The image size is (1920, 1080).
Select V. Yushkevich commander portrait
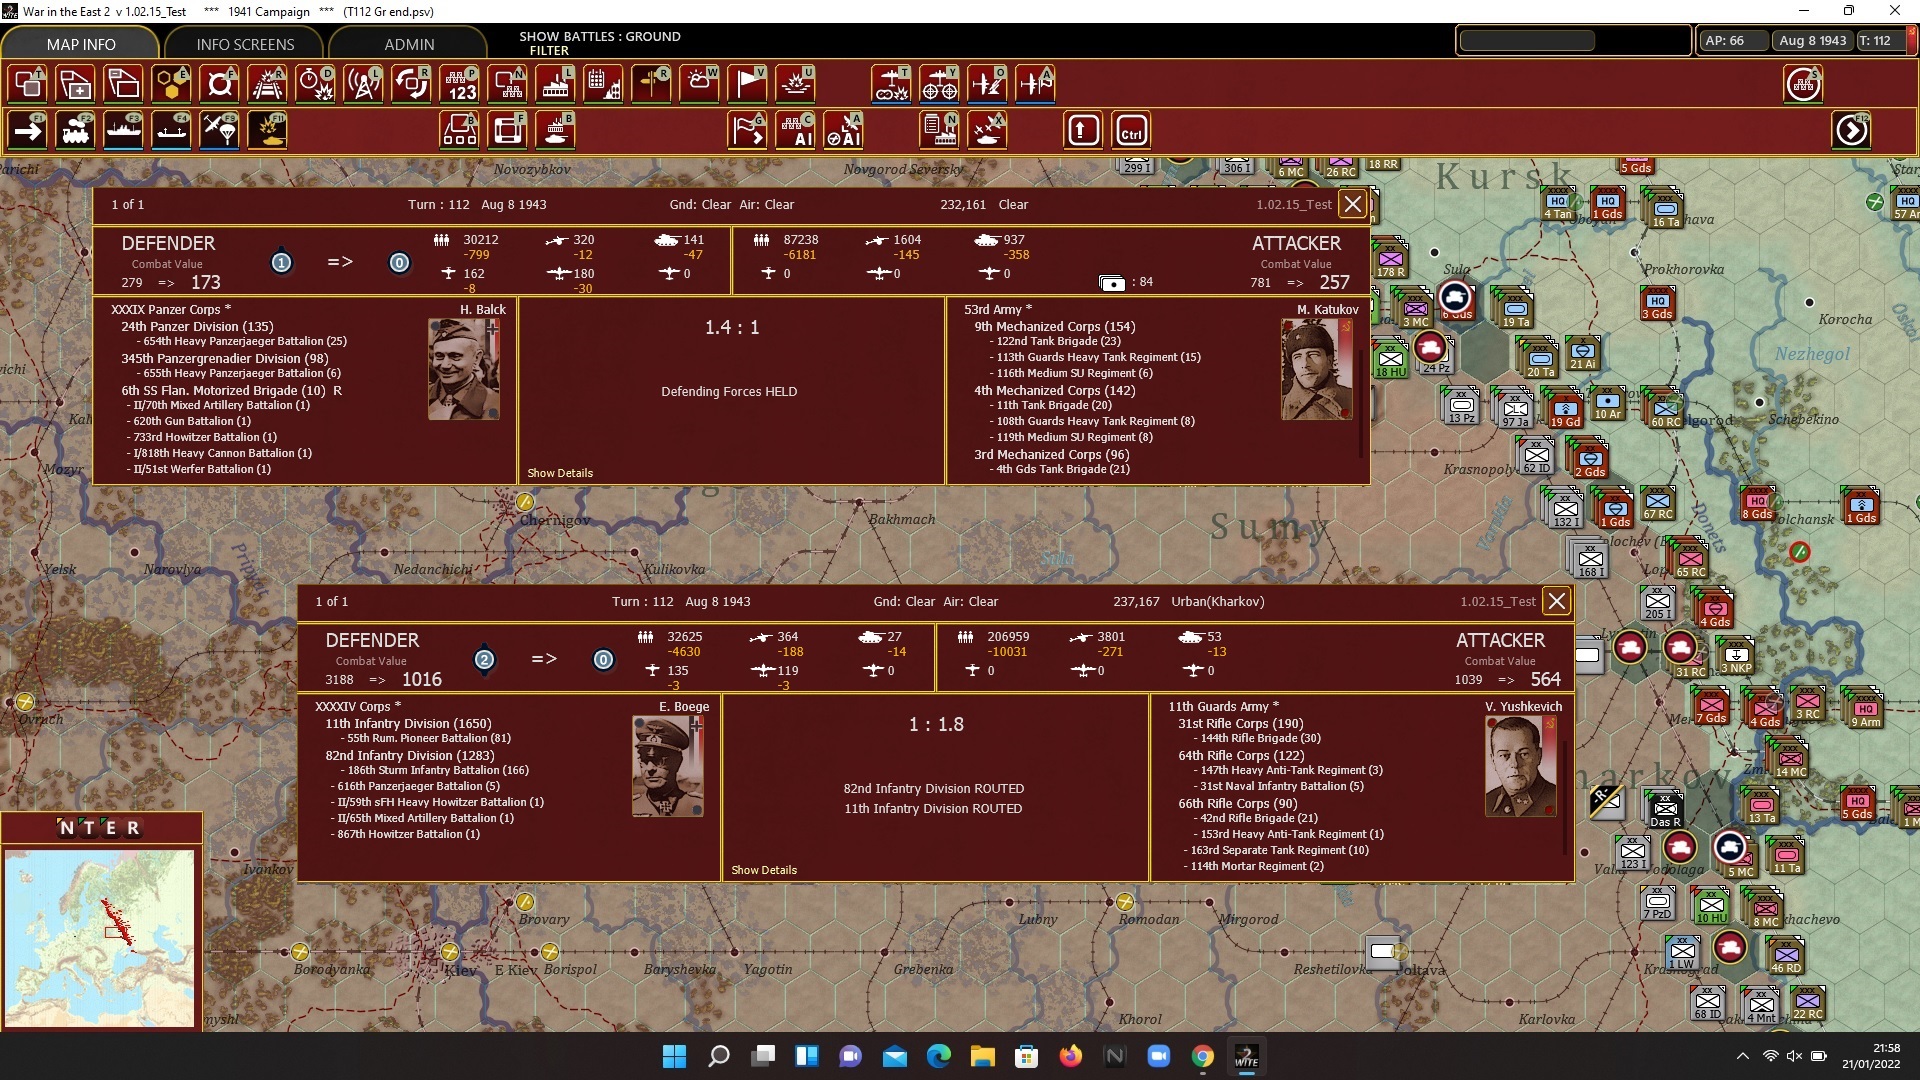pos(1521,766)
